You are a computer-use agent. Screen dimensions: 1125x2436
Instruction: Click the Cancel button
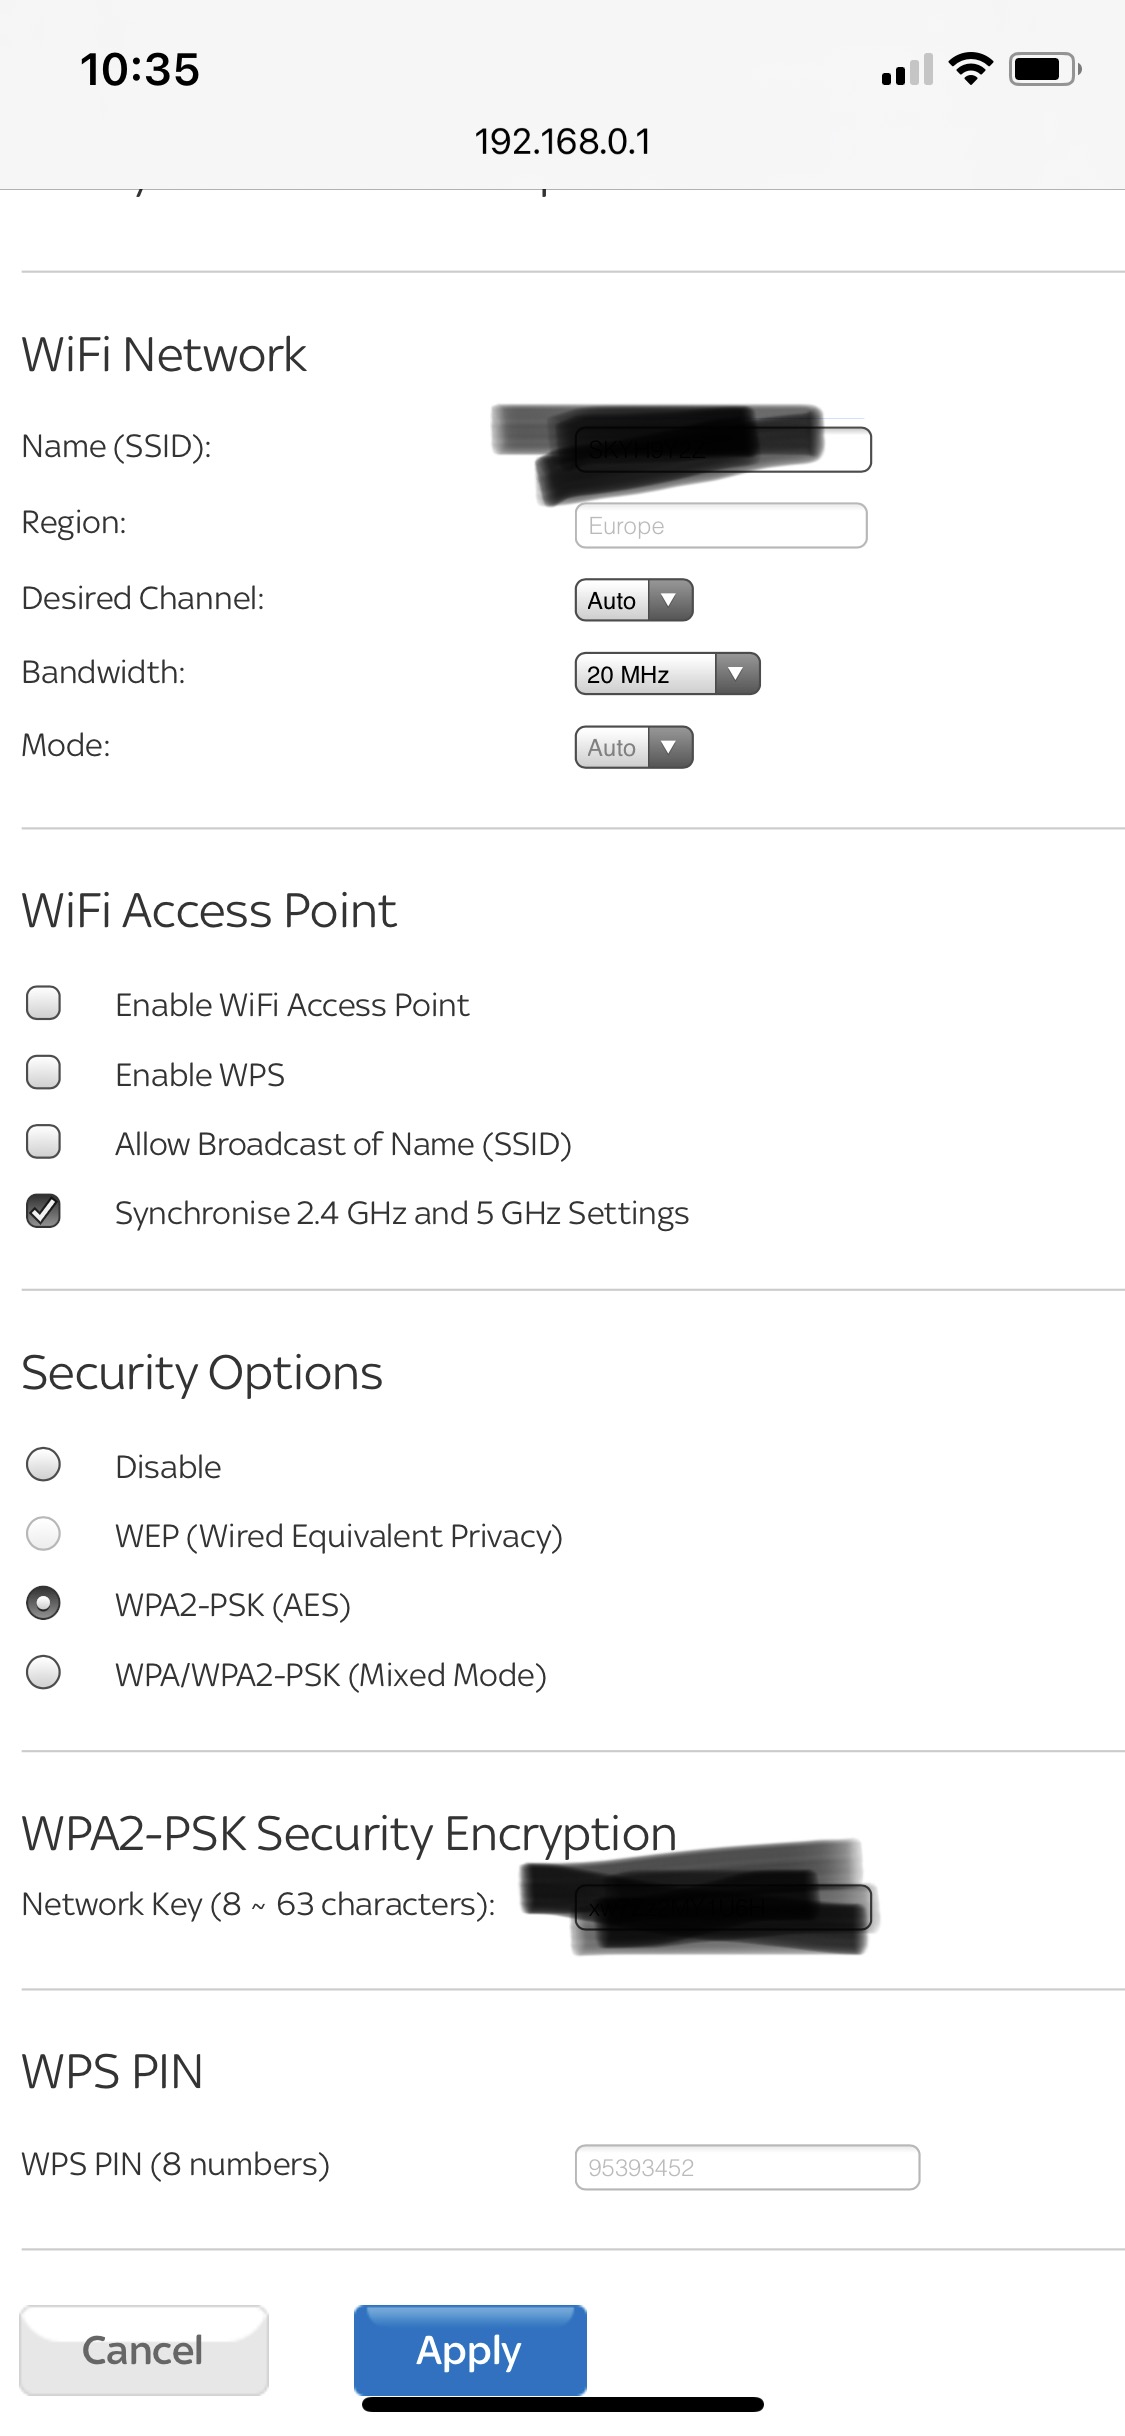(143, 2351)
